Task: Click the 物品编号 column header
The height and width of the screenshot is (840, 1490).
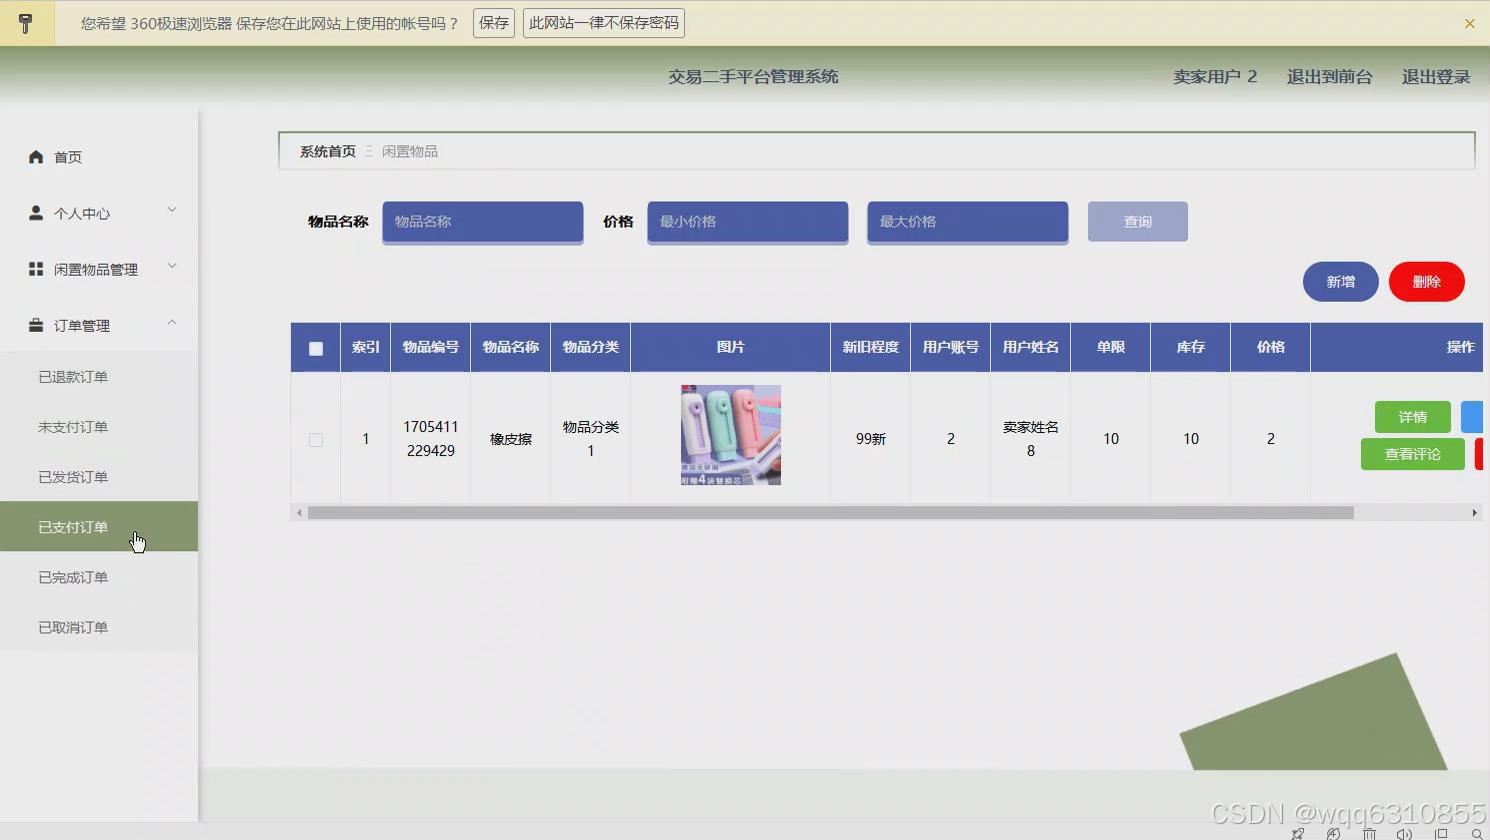Action: [x=431, y=347]
